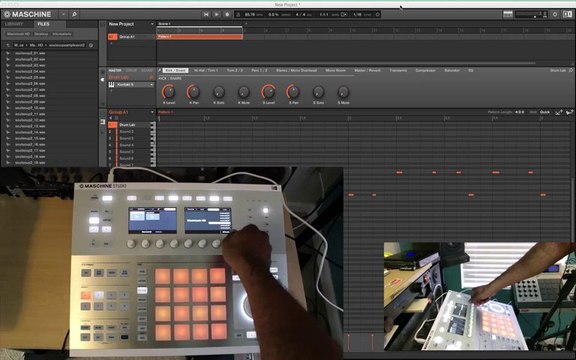This screenshot has width=576, height=360.
Task: Click the restart transport button
Action: pos(206,14)
